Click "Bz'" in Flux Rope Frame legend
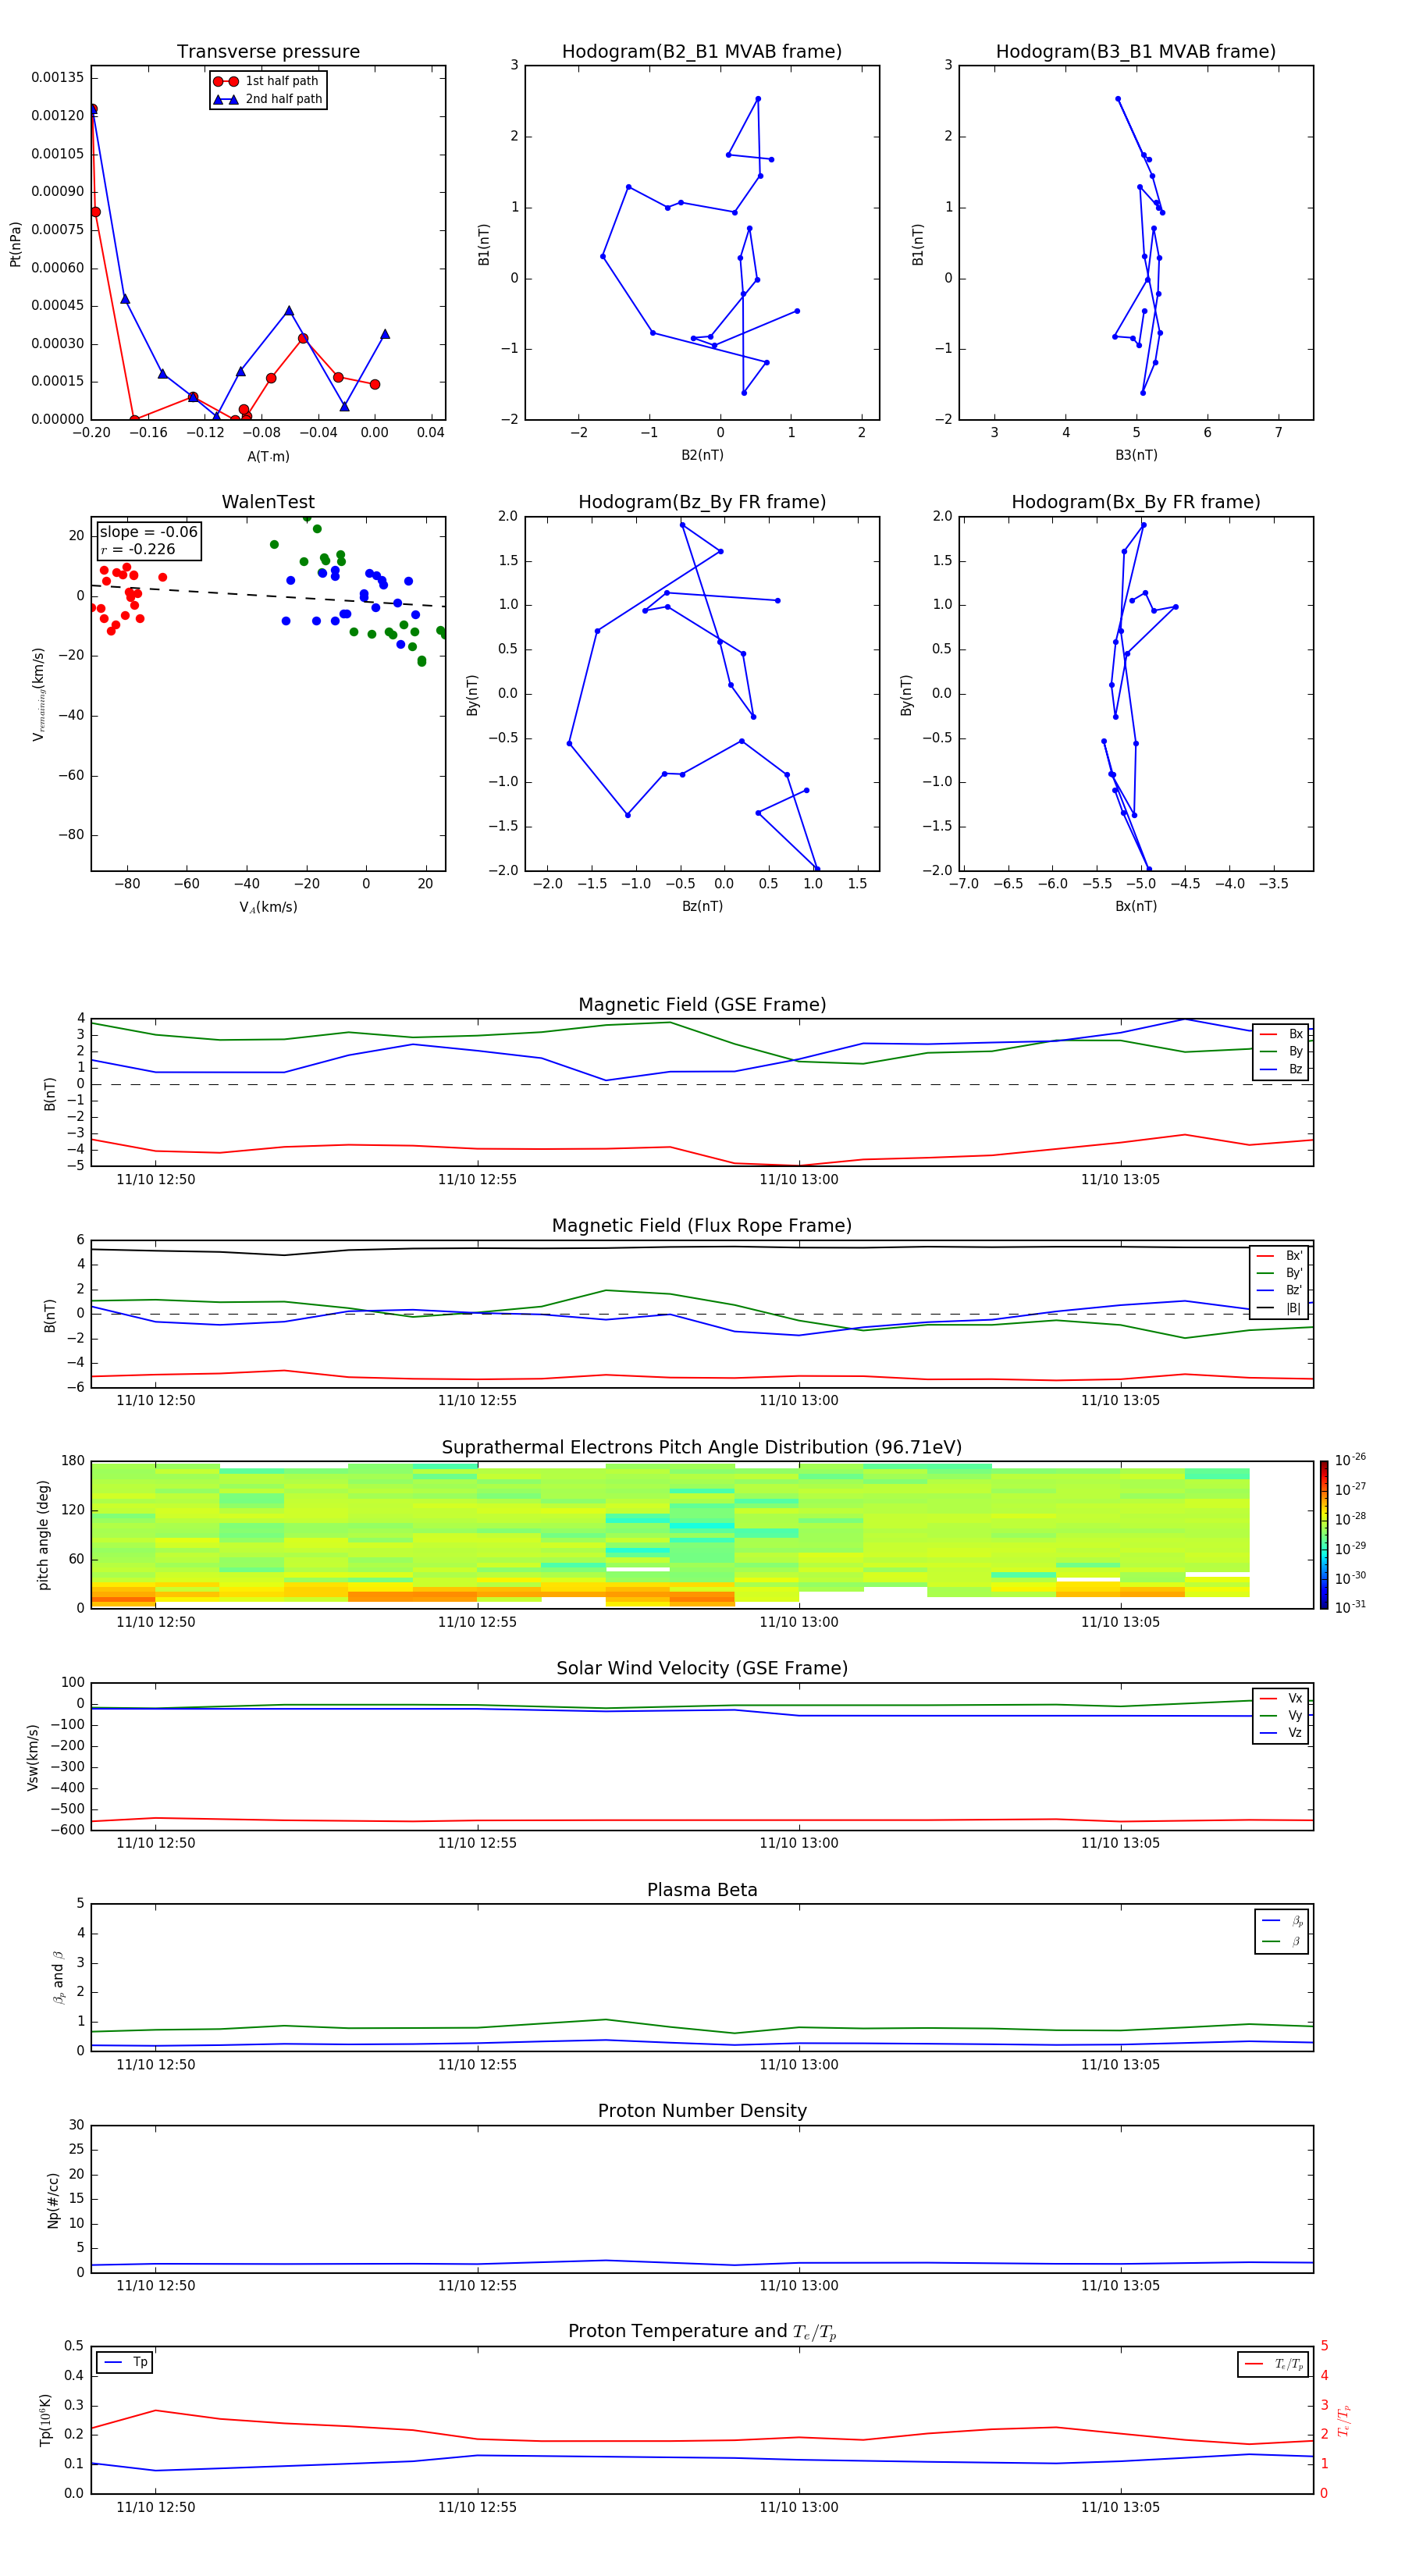The width and height of the screenshot is (1405, 2576). coord(1294,1290)
